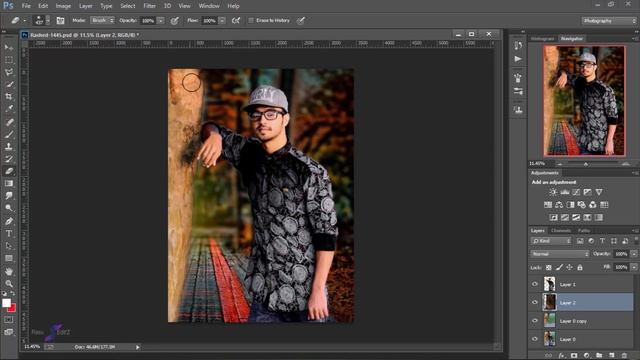Add a Curves adjustment
The image size is (640, 360).
pos(576,192)
